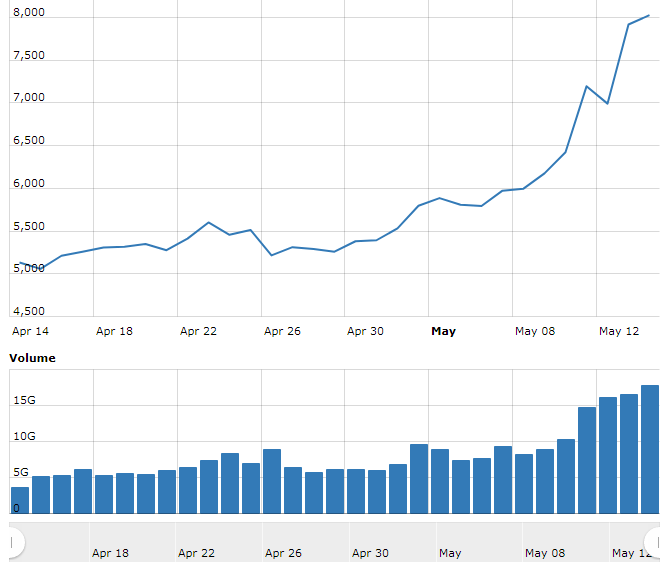Click the price line dip above Apr 26
Viewport: 662px width, 572px height.
272,255
